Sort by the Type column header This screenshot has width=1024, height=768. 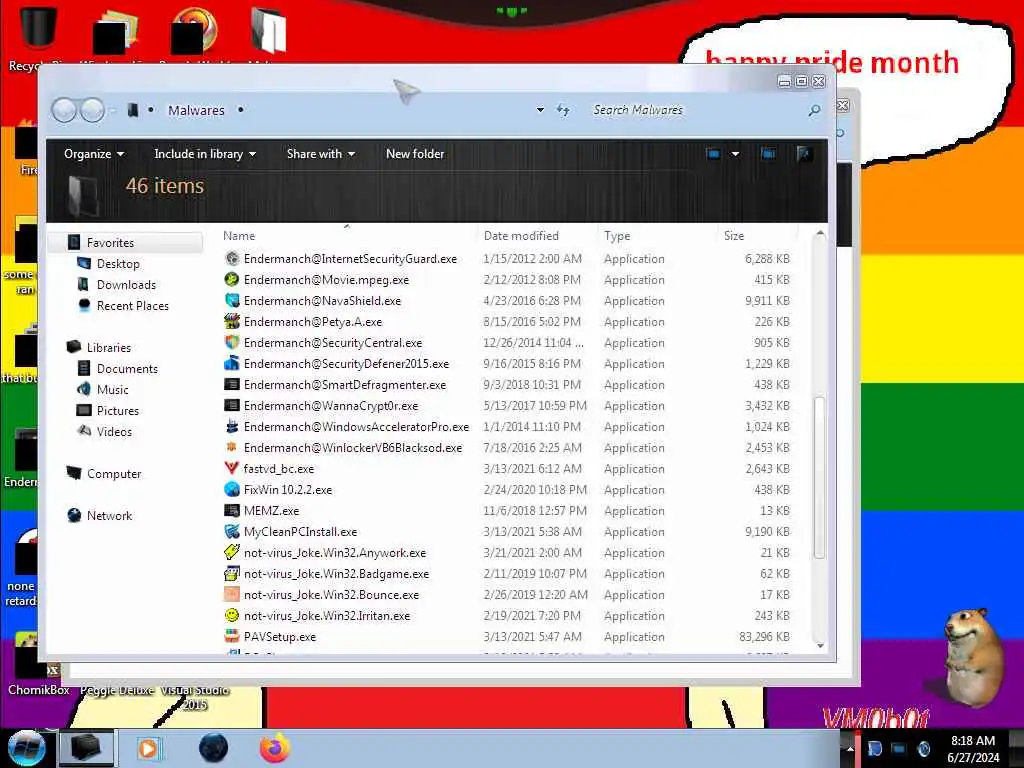tap(617, 236)
